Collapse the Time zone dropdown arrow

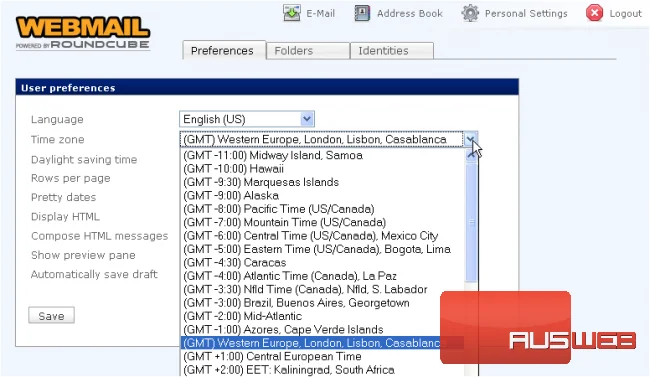[x=471, y=139]
